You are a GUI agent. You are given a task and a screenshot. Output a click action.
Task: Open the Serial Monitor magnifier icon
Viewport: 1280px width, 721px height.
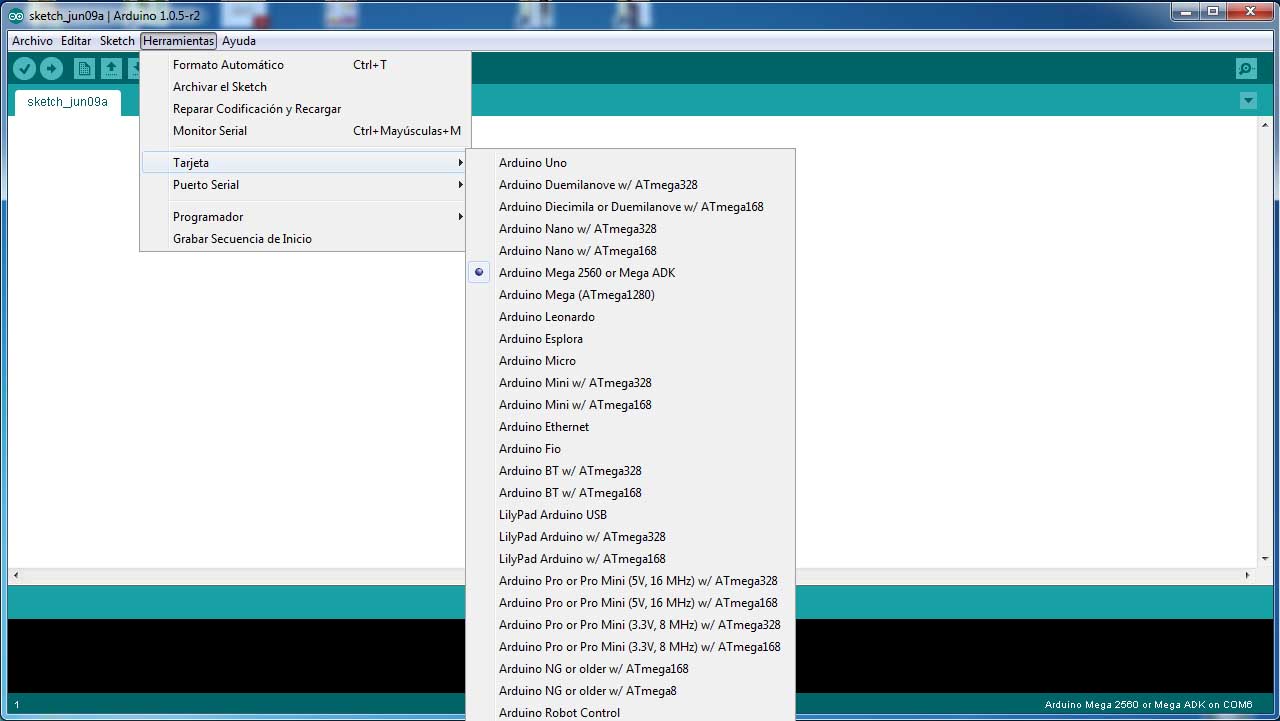coord(1246,69)
